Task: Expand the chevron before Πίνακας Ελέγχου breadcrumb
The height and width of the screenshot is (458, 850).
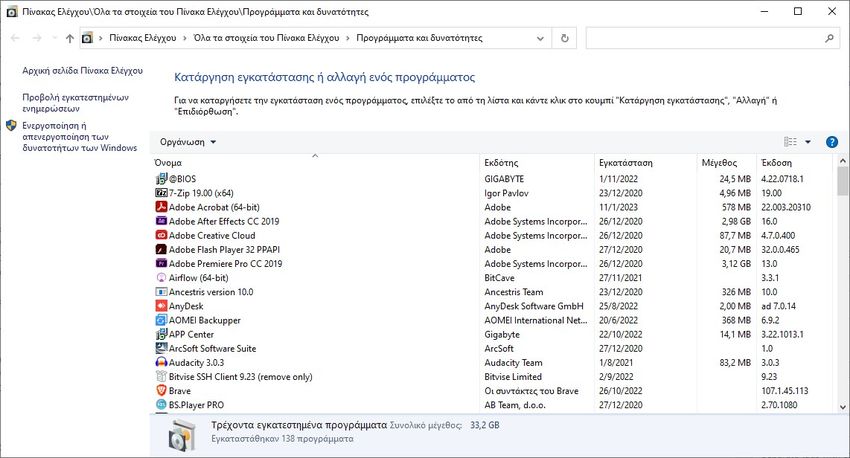Action: pos(101,38)
